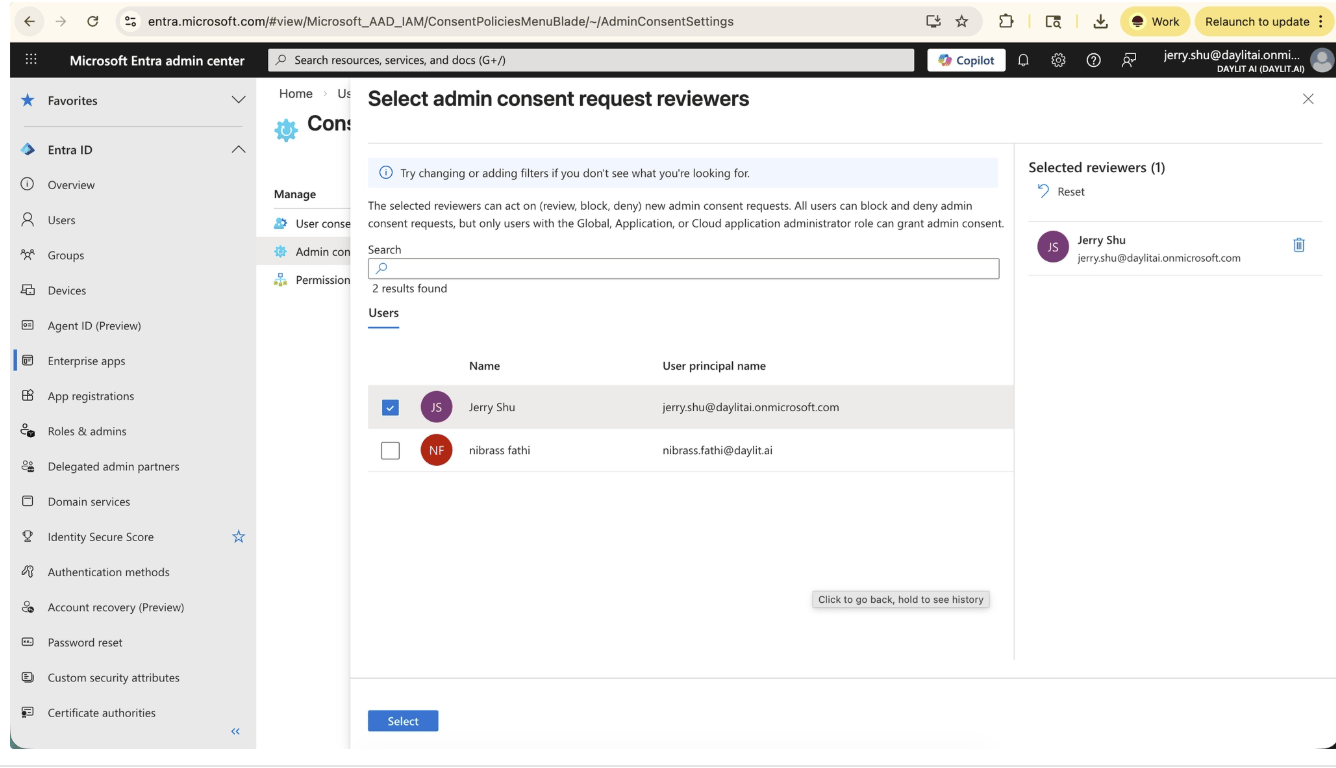Click the reviewer Search field
The image size is (1336, 768).
tap(683, 269)
